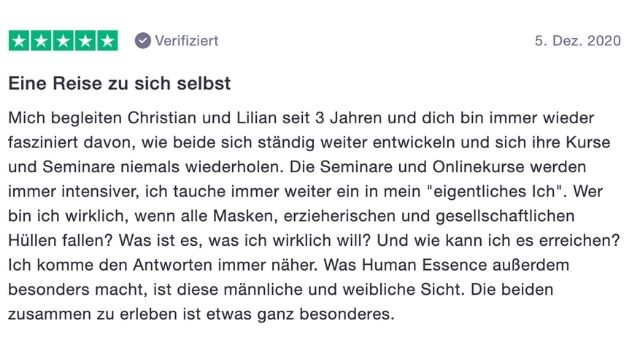The height and width of the screenshot is (360, 640).
Task: Click the word fasziniert in the review
Action: click(43, 142)
